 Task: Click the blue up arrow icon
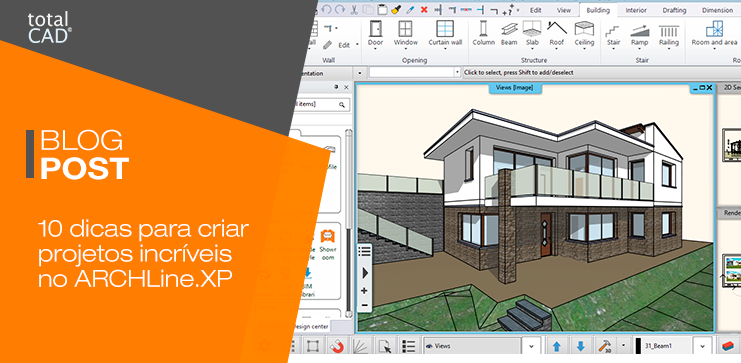(x=557, y=346)
